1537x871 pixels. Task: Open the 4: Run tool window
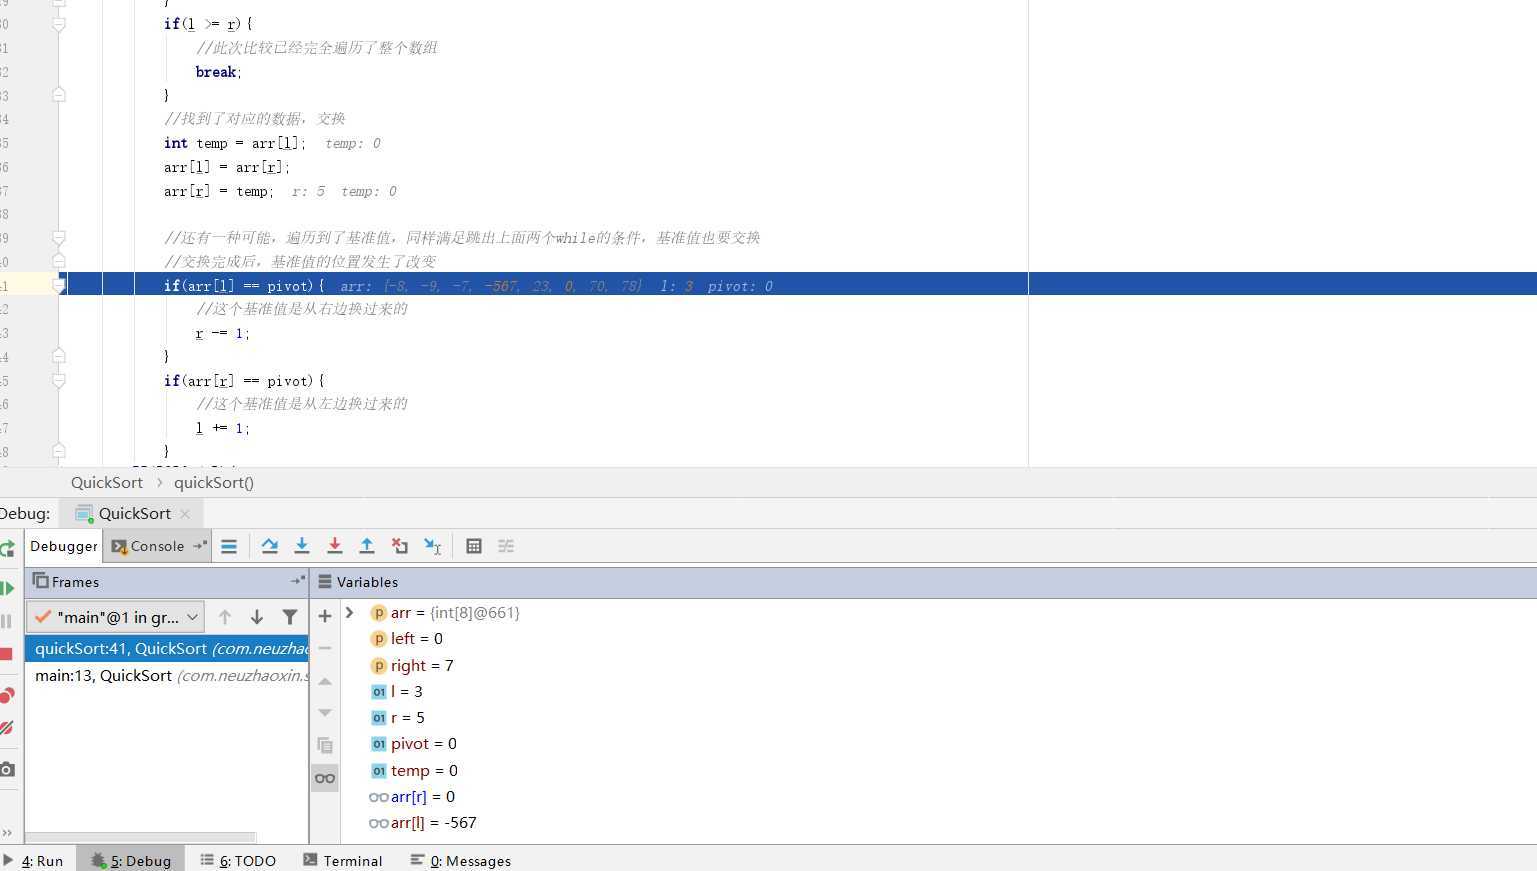[34, 861]
